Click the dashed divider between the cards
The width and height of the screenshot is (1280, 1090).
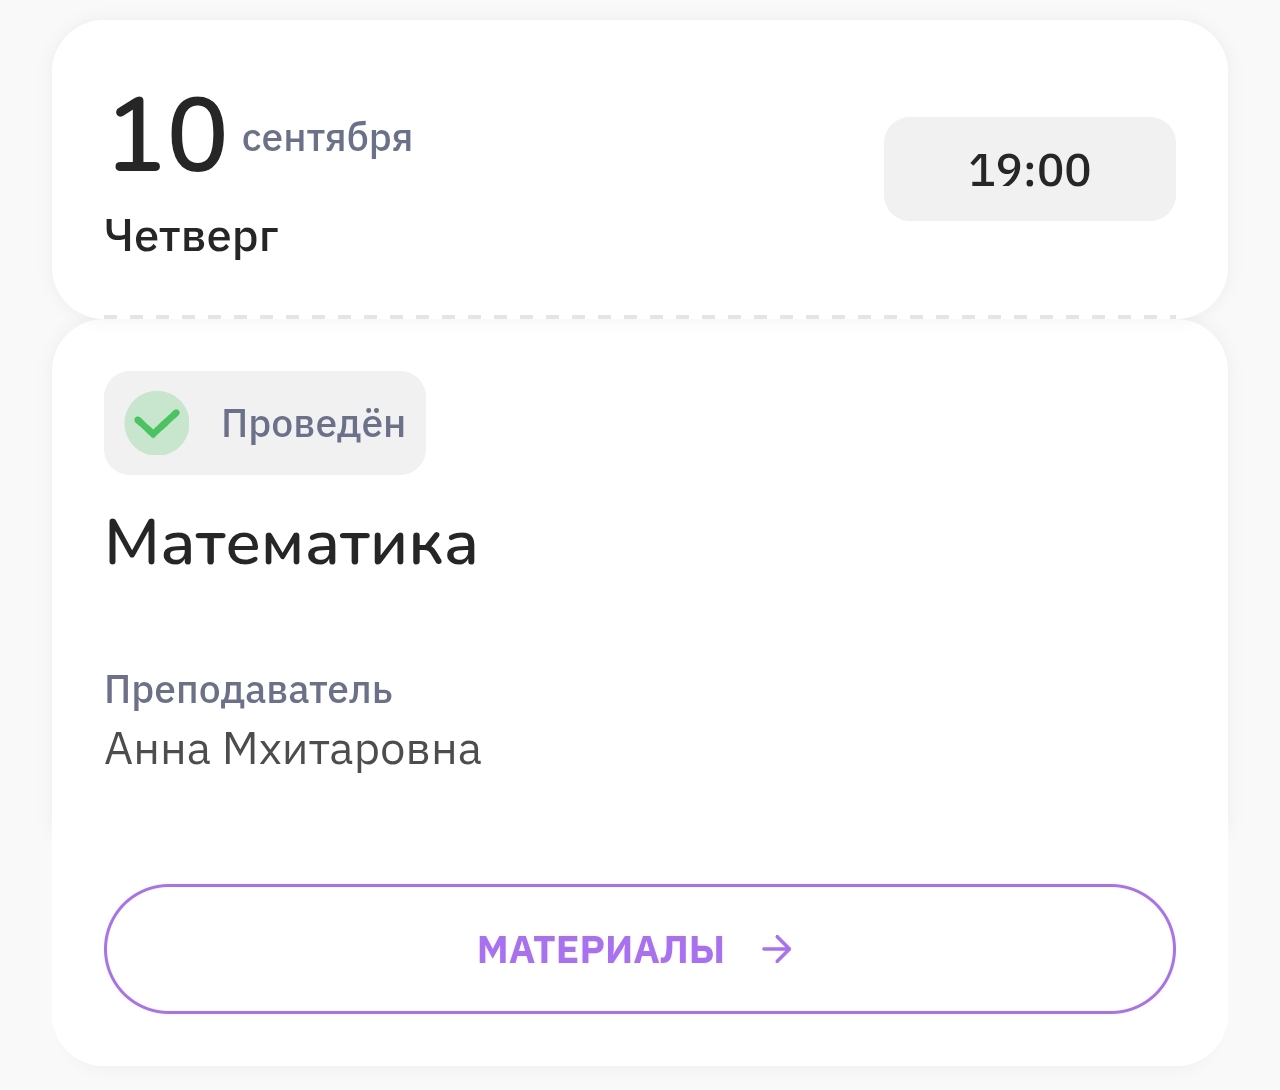tap(640, 318)
